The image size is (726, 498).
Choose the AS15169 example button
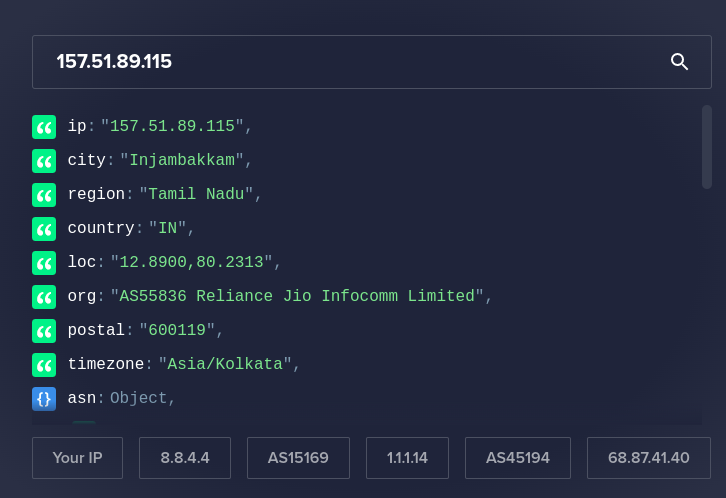tap(298, 458)
